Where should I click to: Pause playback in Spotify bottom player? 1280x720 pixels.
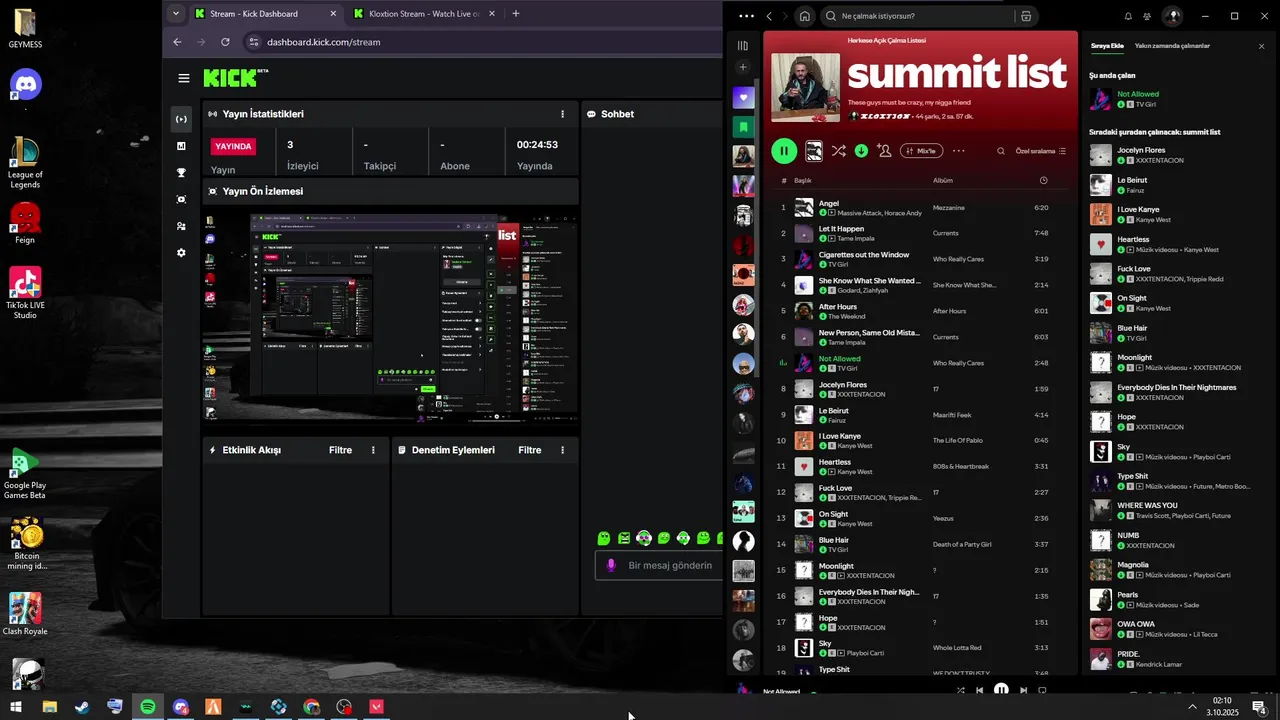1001,690
